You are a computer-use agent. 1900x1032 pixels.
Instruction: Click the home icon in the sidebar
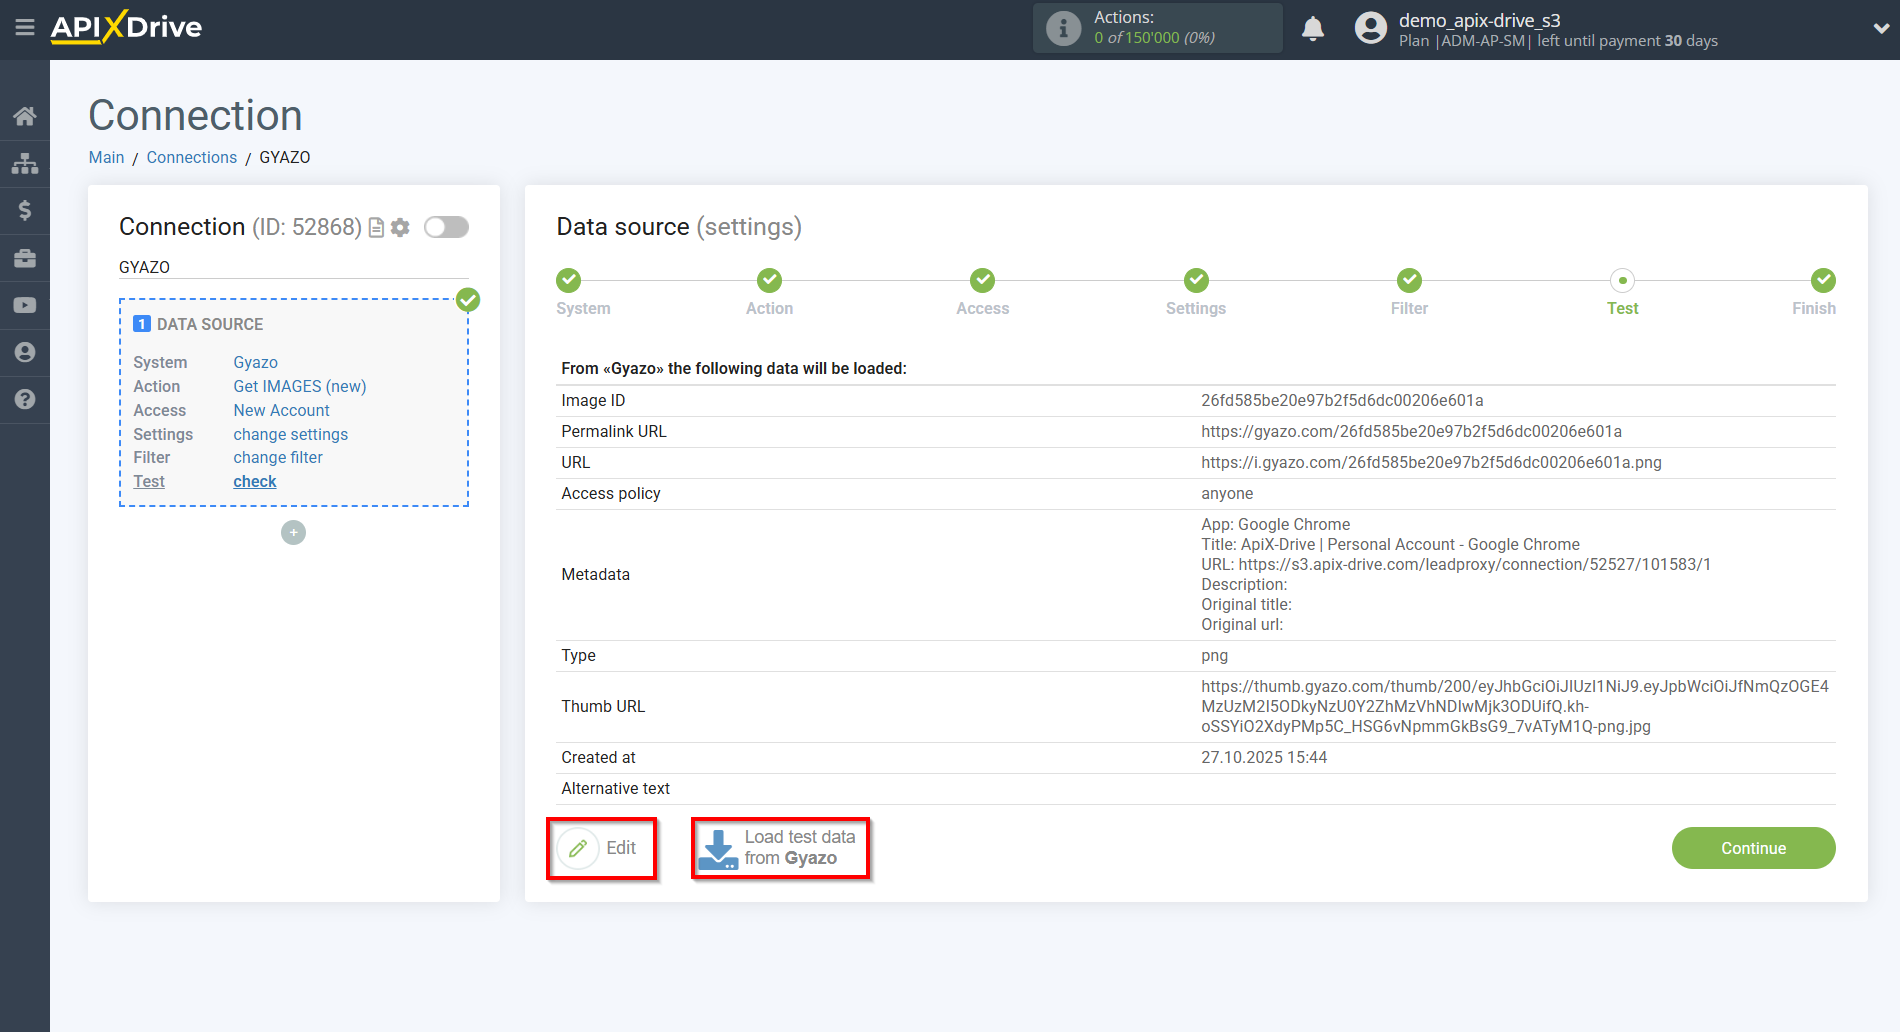click(x=25, y=115)
